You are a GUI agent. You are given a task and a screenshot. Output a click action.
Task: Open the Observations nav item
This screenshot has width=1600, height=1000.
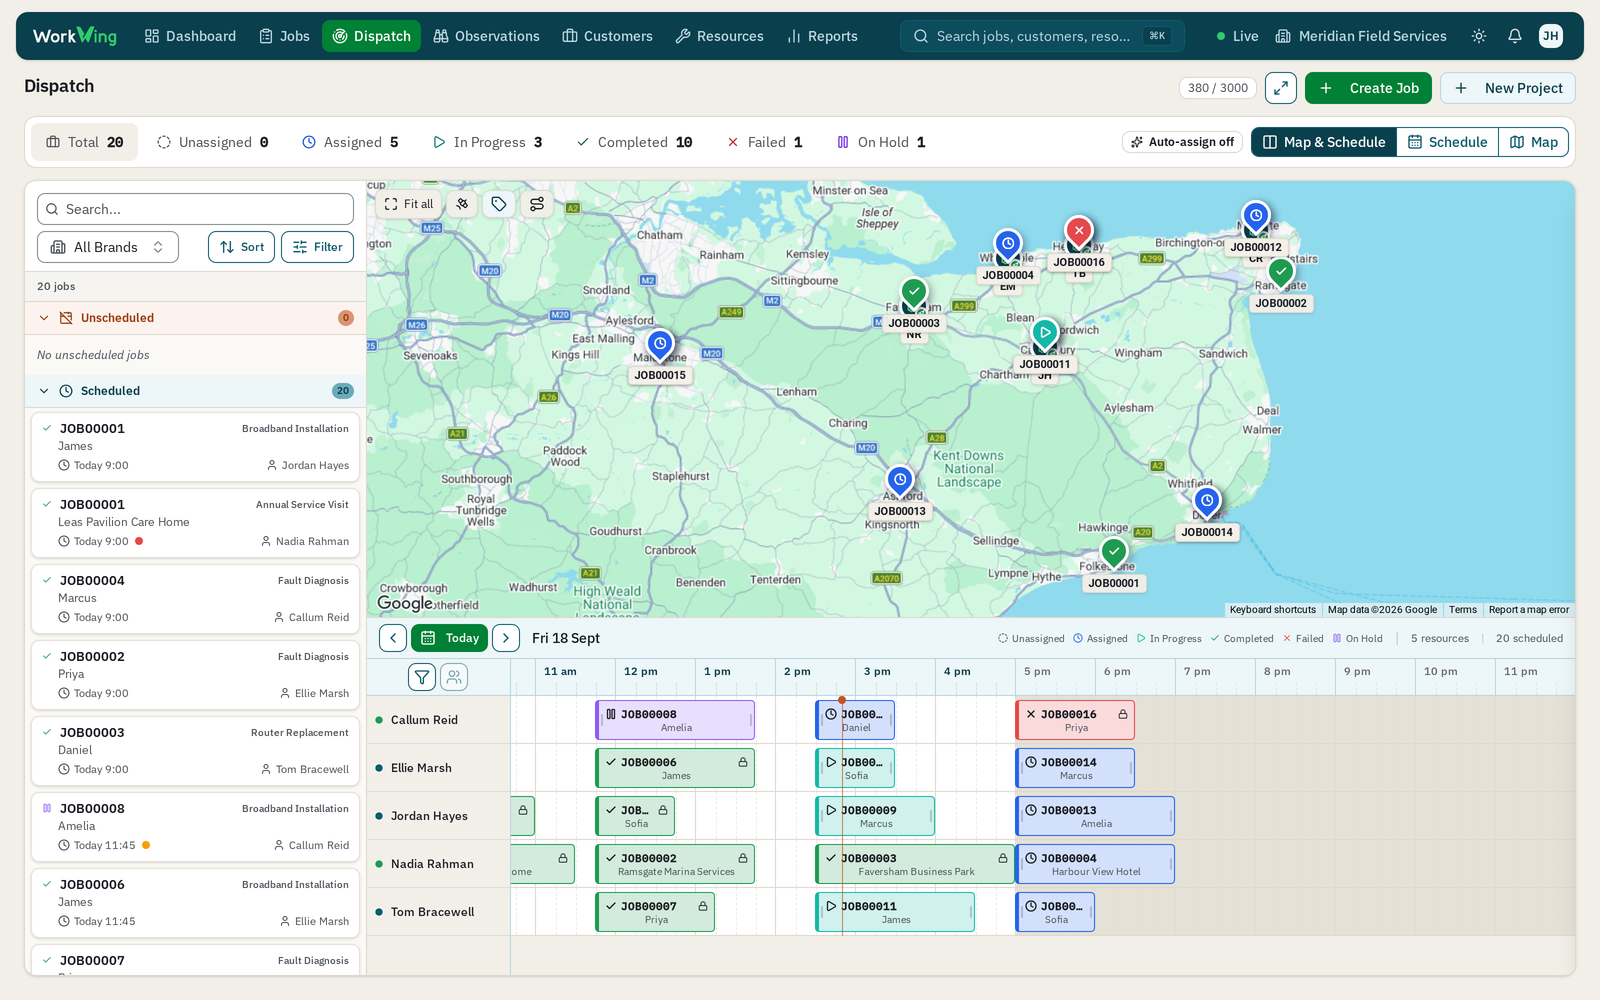tap(486, 36)
